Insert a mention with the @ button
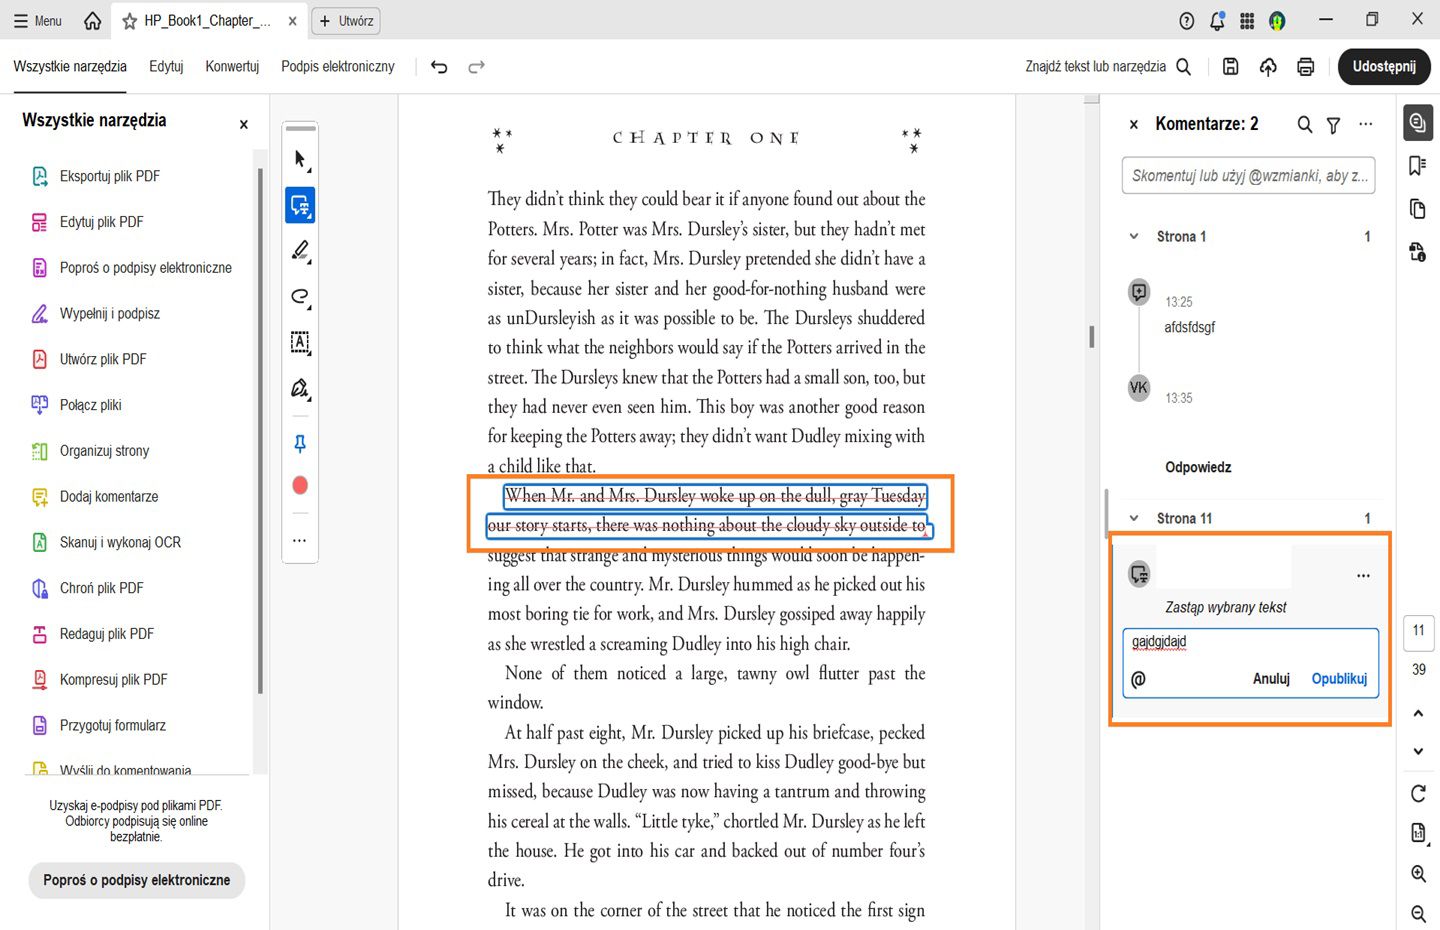 (x=1138, y=680)
